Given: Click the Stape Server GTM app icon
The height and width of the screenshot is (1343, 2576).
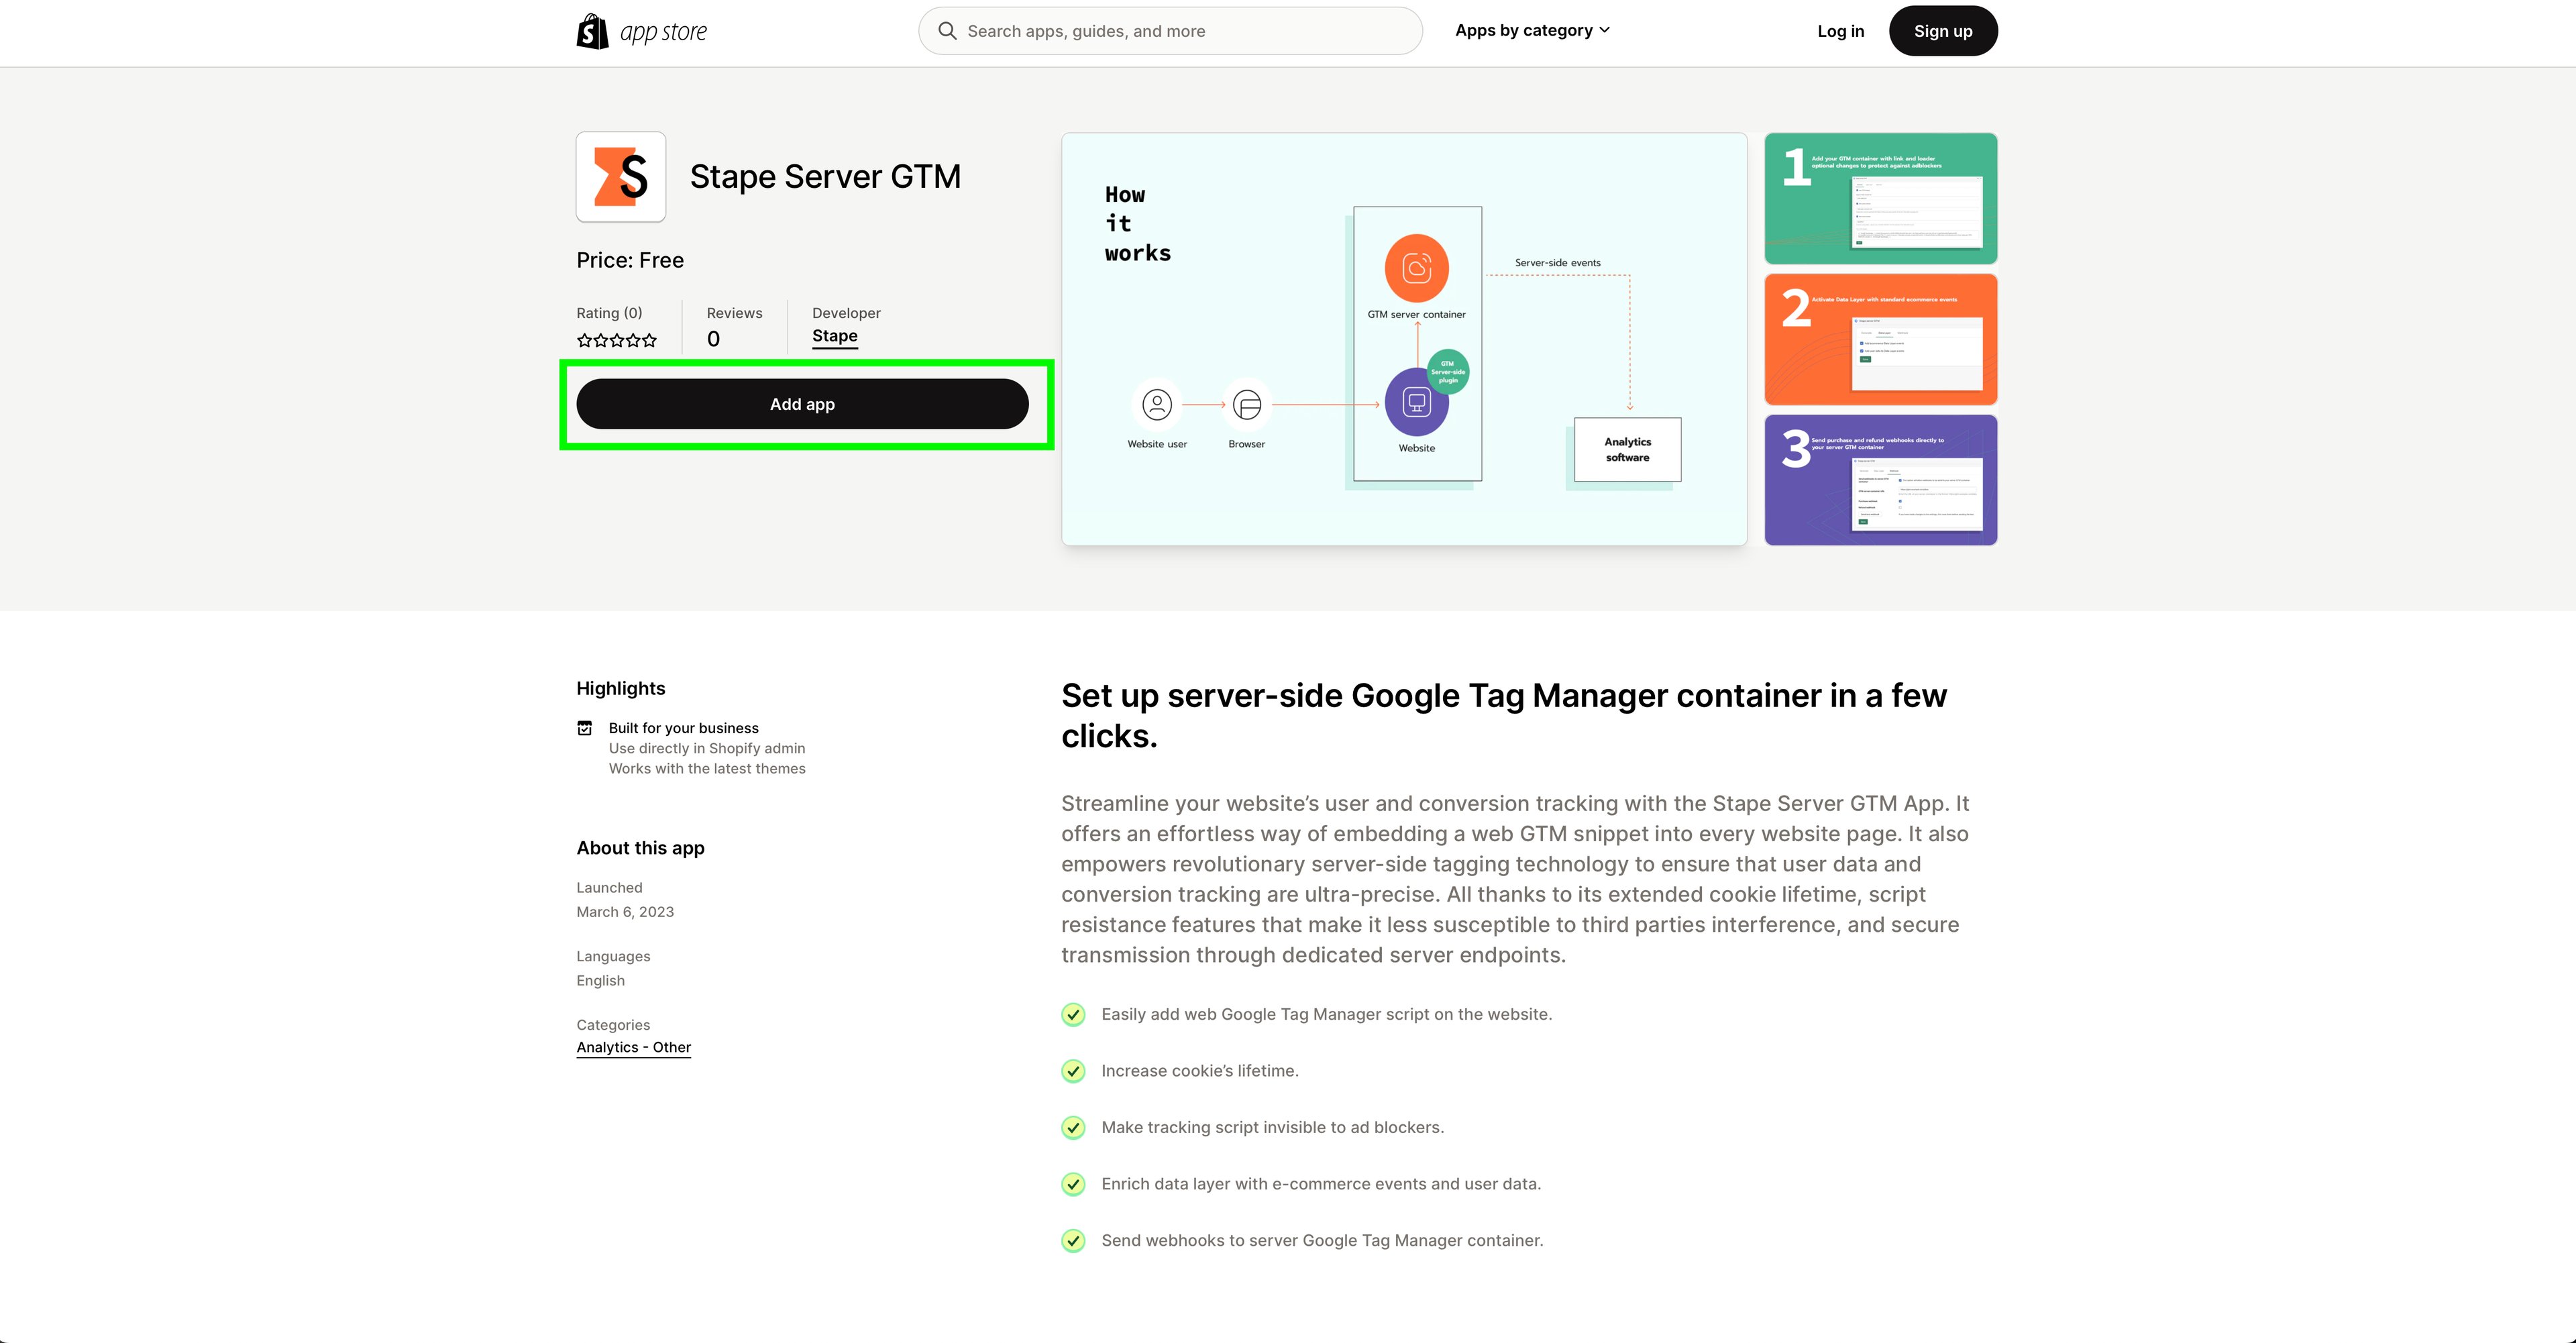Looking at the screenshot, I should click(x=621, y=177).
